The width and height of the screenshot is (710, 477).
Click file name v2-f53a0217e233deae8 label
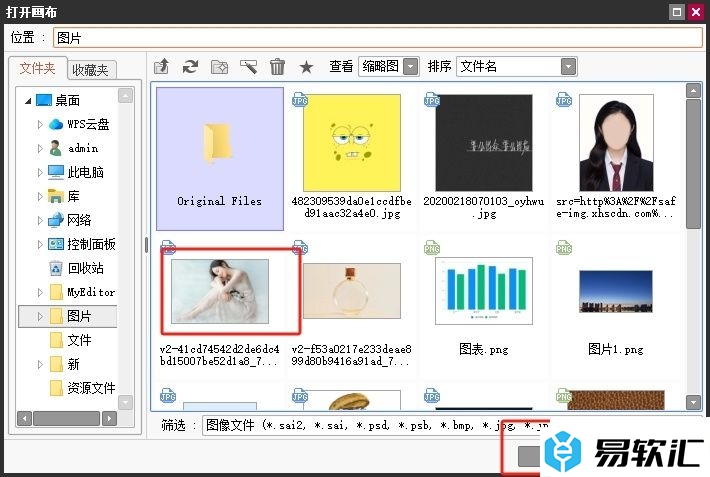351,355
